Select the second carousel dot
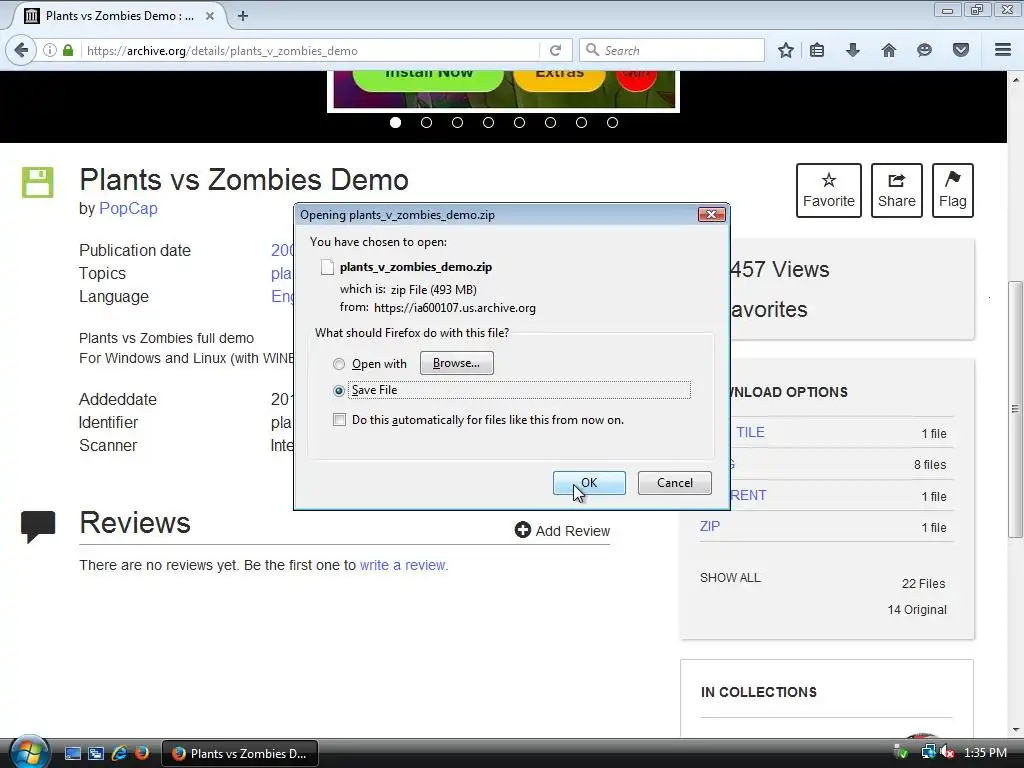 coord(426,122)
